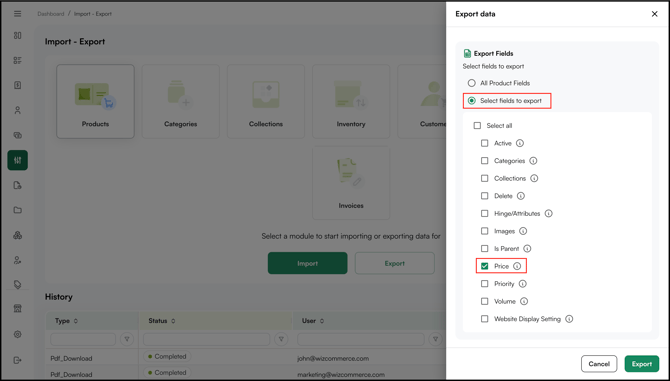Click the info icon next to Categories
Screen dimensions: 670x381
(x=533, y=161)
